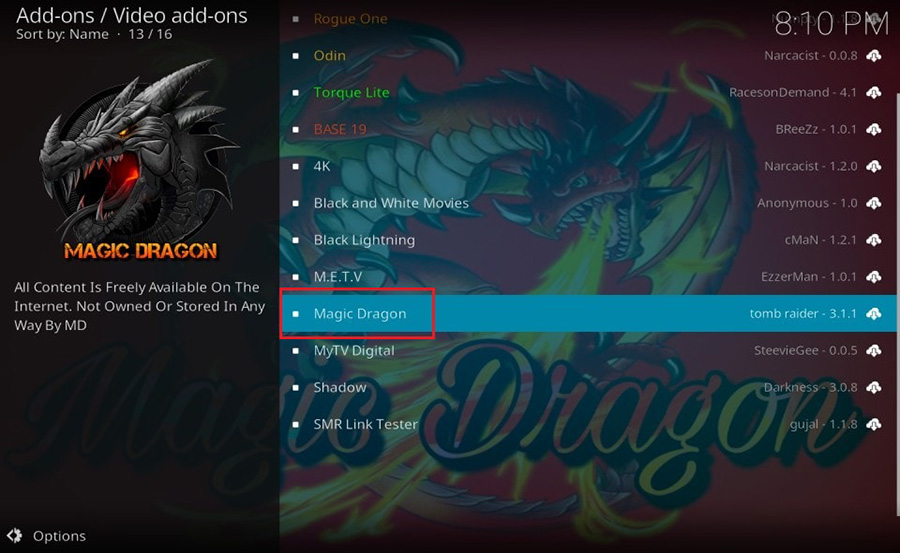Click the cloud icon for Magic Dragon
This screenshot has height=553, width=900.
(874, 314)
